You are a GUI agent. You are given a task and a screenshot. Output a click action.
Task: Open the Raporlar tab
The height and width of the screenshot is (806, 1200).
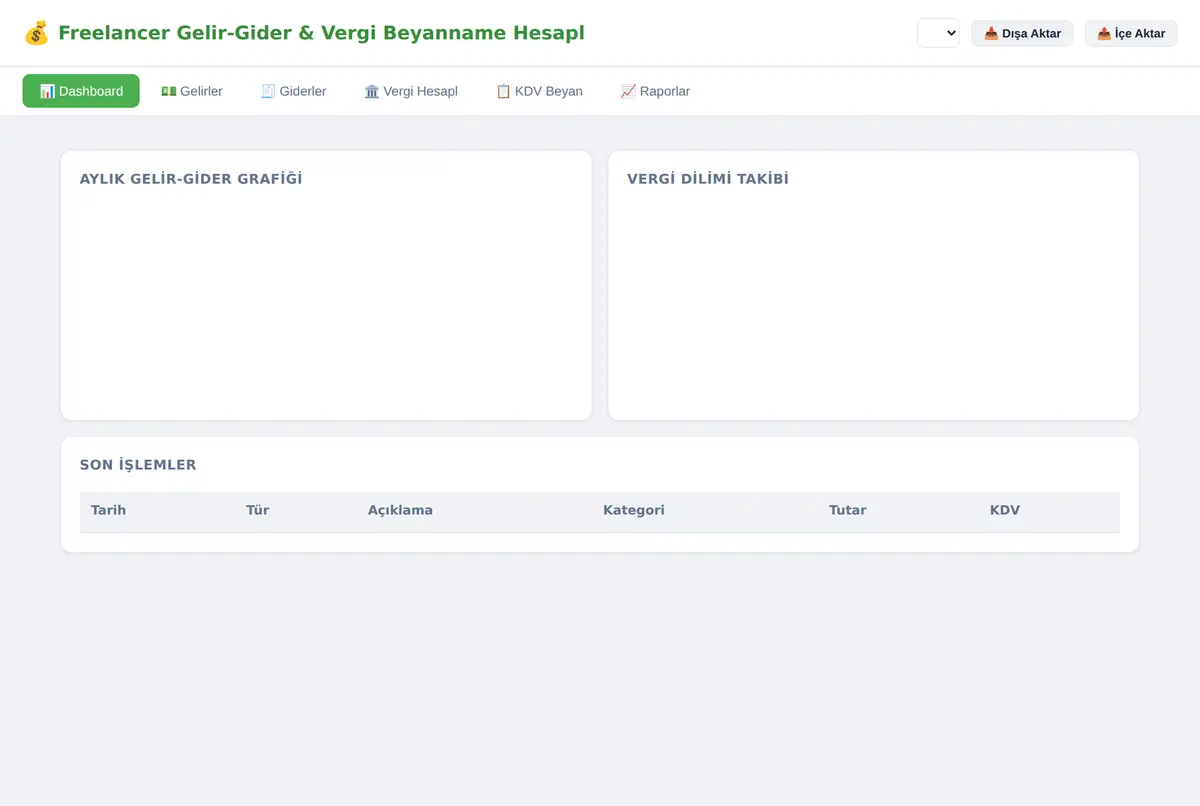[655, 91]
